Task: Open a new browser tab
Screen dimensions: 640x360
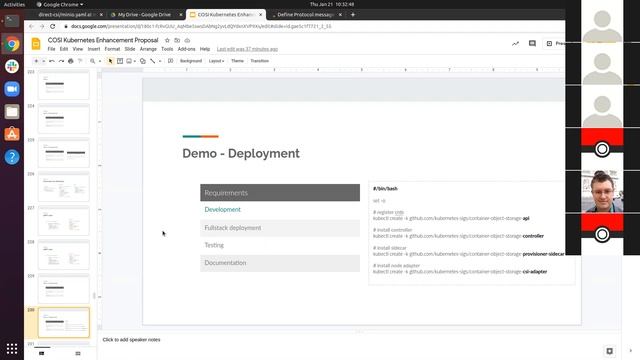Action: click(x=353, y=15)
